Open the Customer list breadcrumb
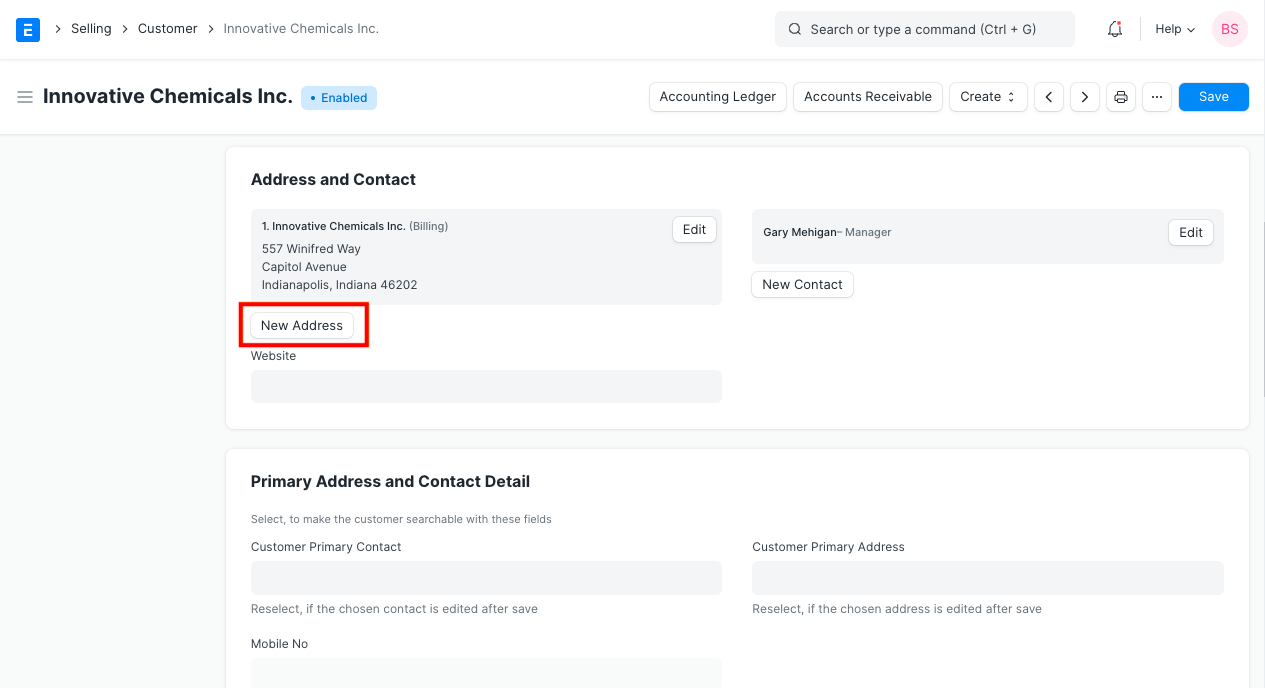This screenshot has height=688, width=1265. pyautogui.click(x=167, y=28)
